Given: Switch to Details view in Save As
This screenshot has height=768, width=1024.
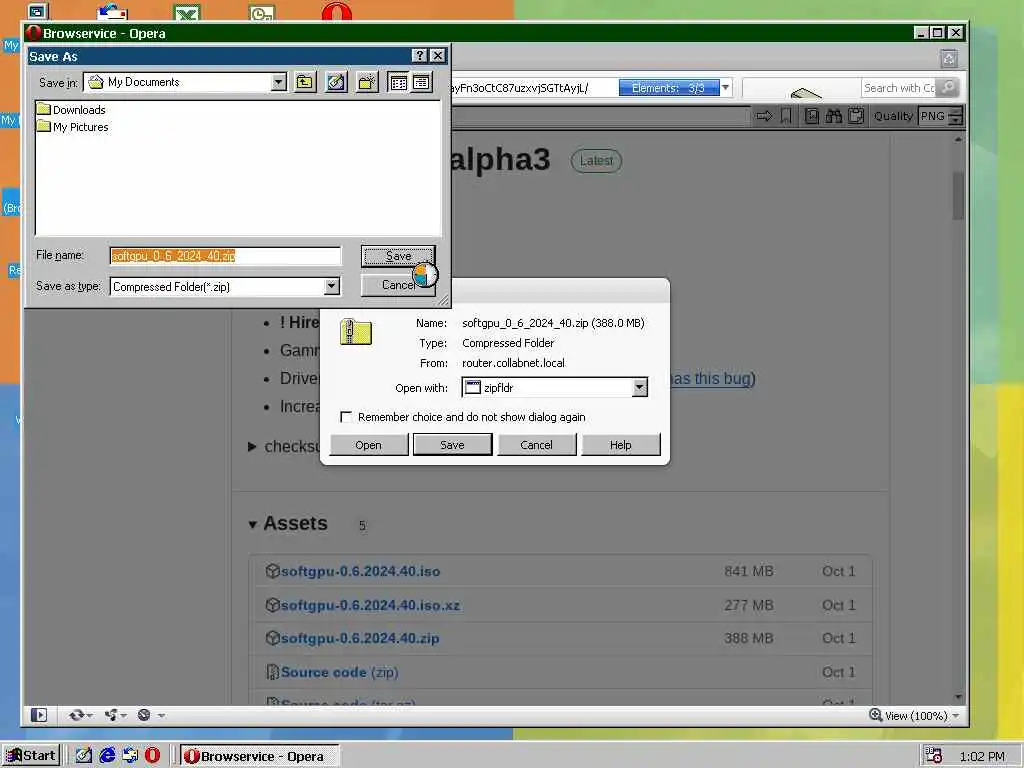Looking at the screenshot, I should point(421,82).
